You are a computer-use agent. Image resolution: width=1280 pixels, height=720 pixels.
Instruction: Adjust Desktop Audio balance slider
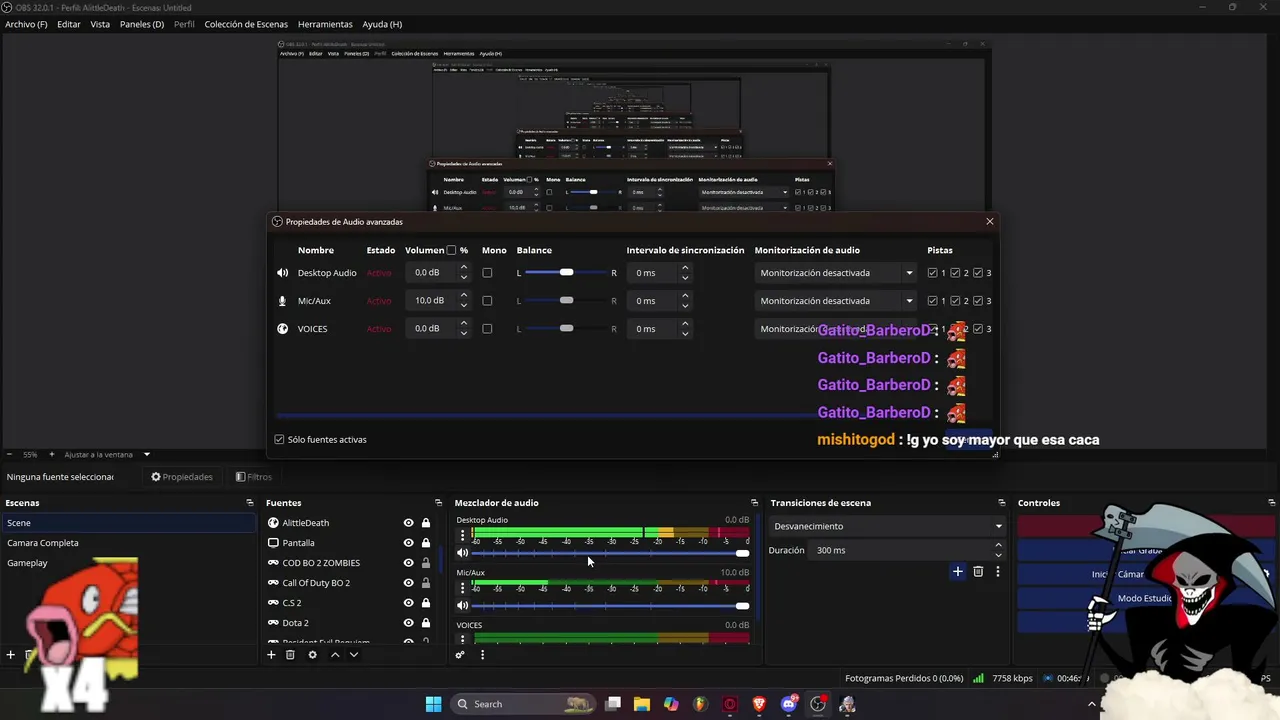(x=566, y=273)
